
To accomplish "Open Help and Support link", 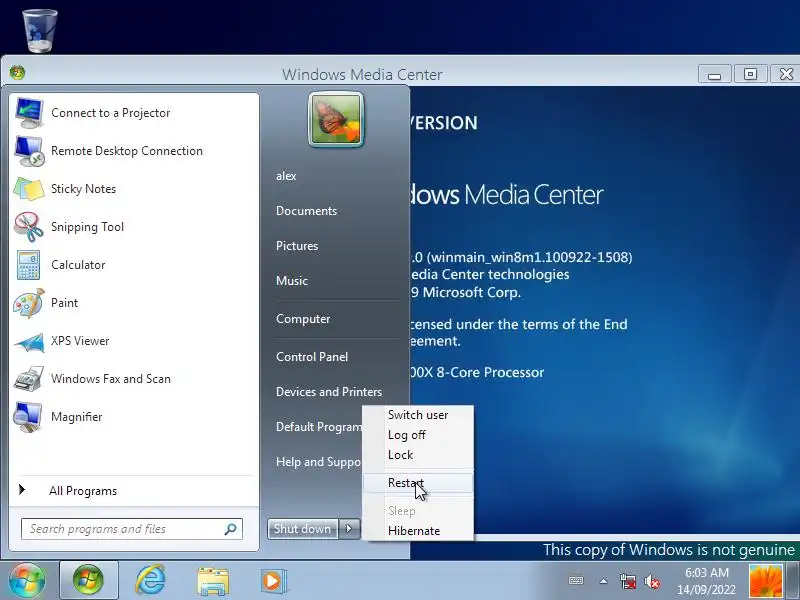I will point(318,462).
